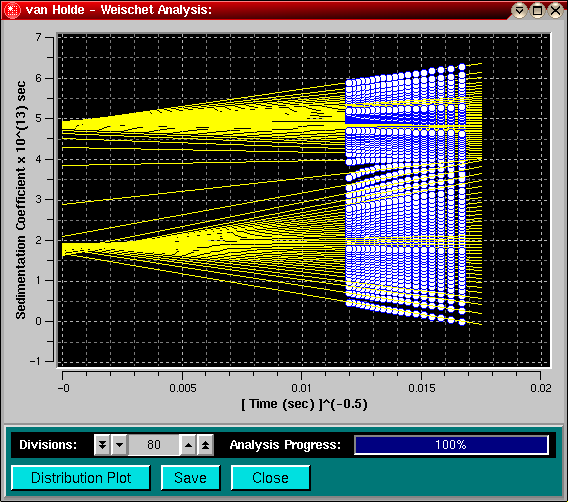Click the Divisions: label text
Screen dimensions: 568x502
click(48, 444)
